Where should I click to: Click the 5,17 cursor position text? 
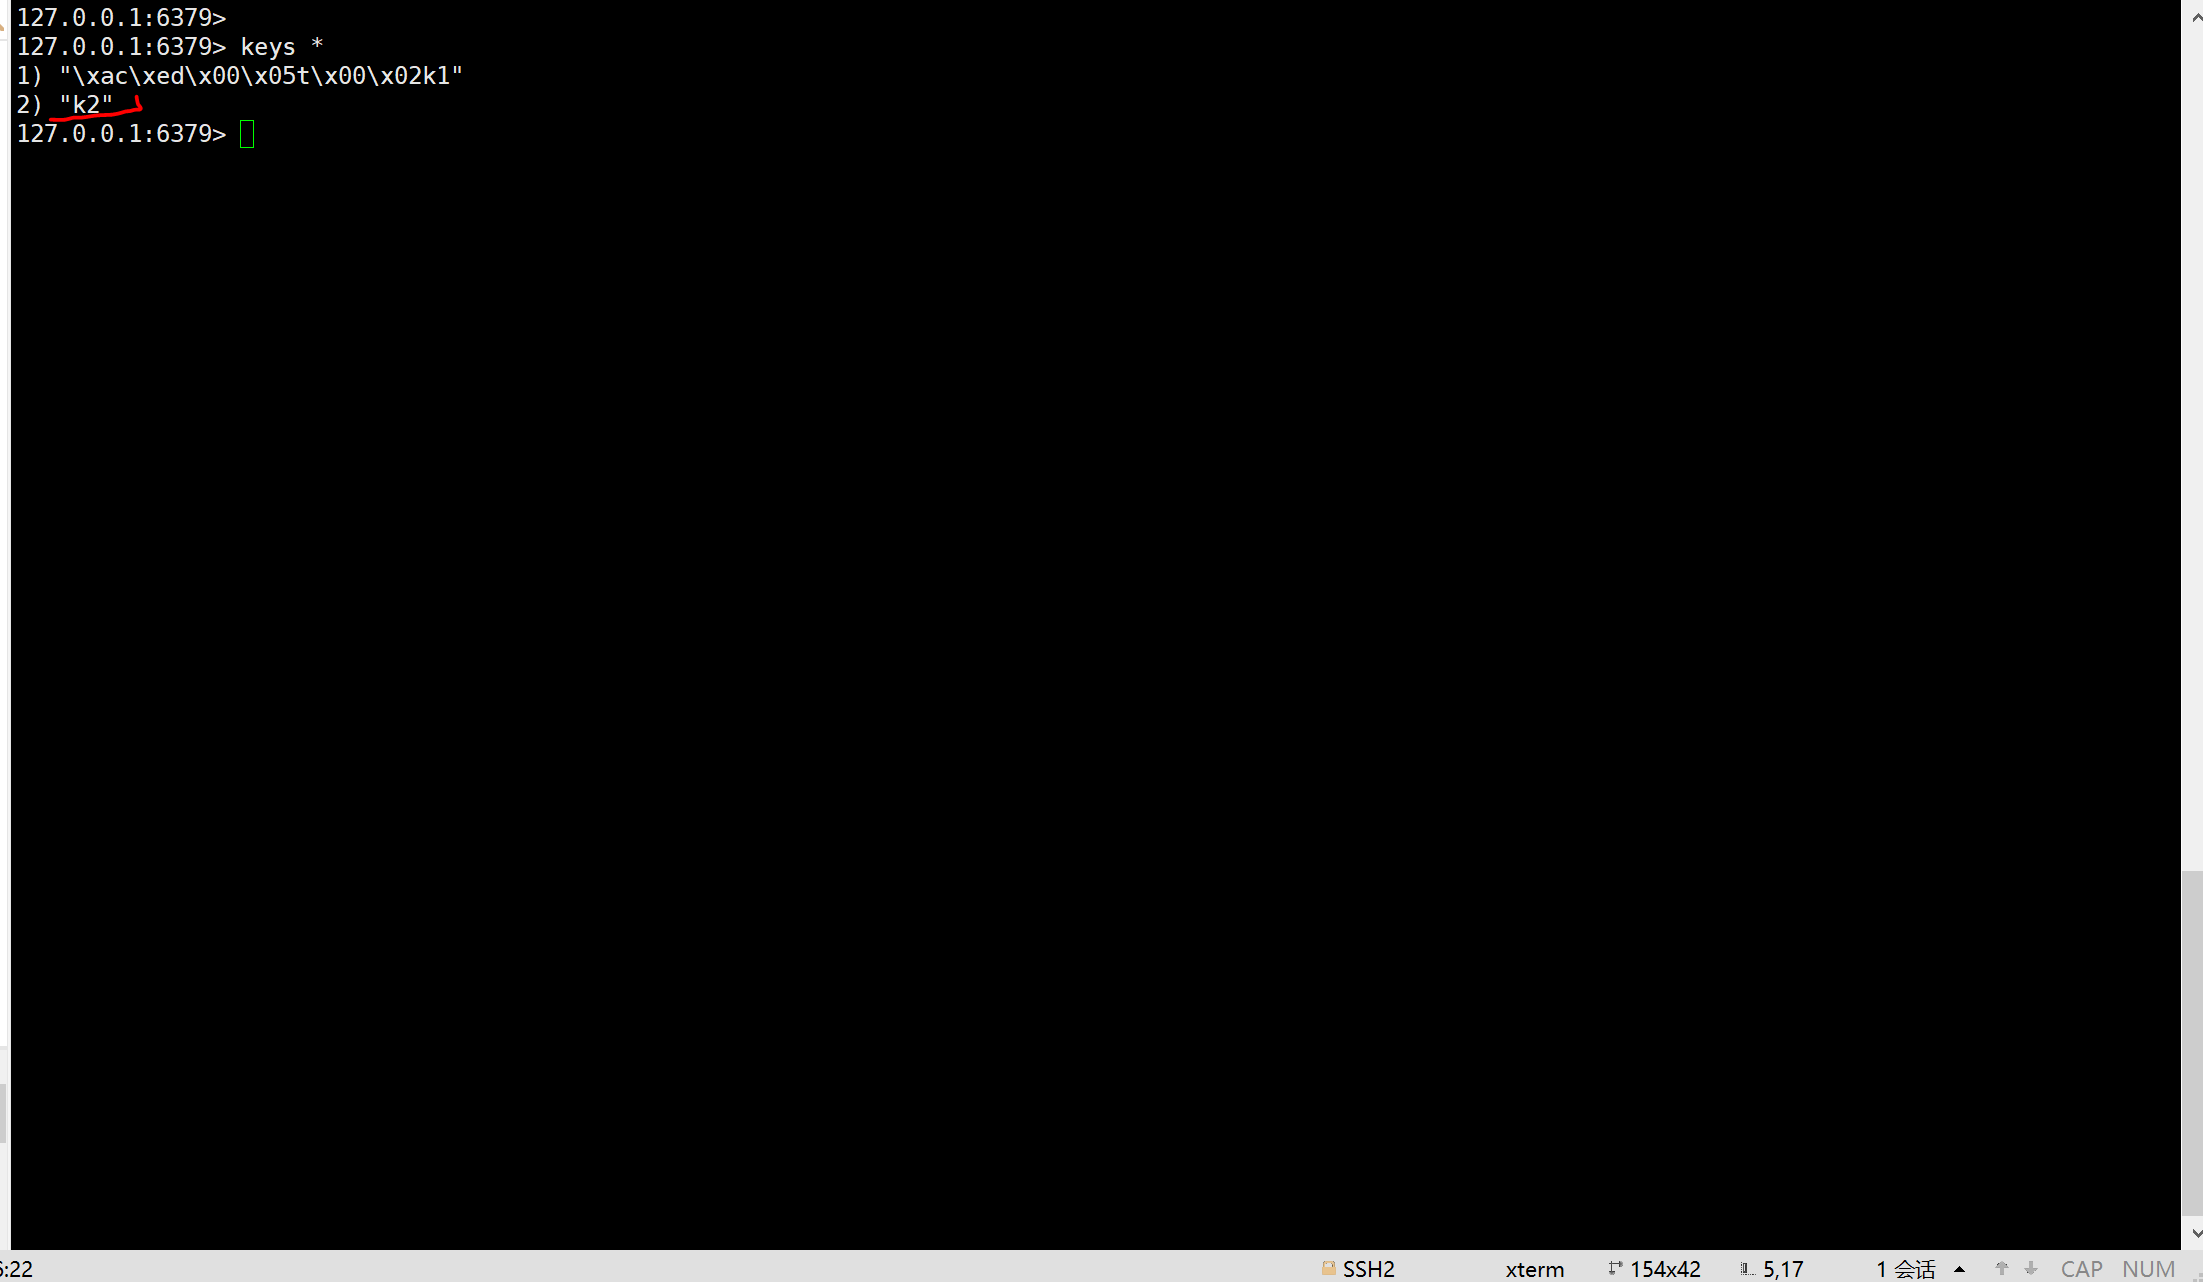1783,1268
